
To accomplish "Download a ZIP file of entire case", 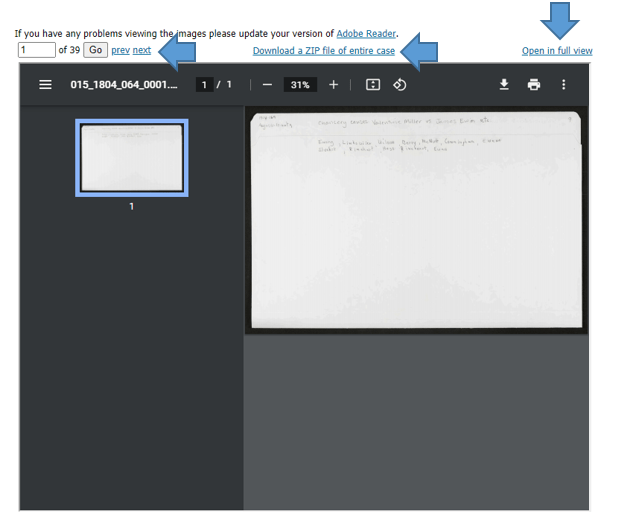I will [323, 50].
